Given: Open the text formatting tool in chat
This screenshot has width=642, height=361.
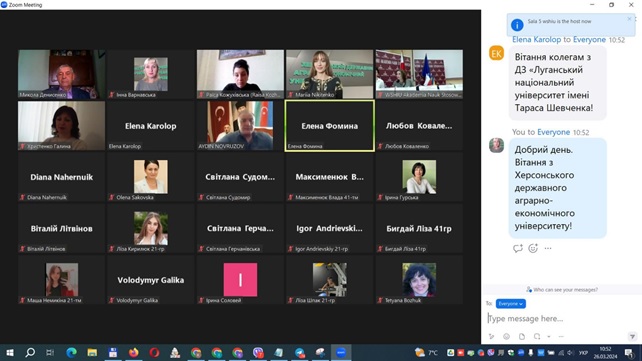Looking at the screenshot, I should click(x=491, y=336).
